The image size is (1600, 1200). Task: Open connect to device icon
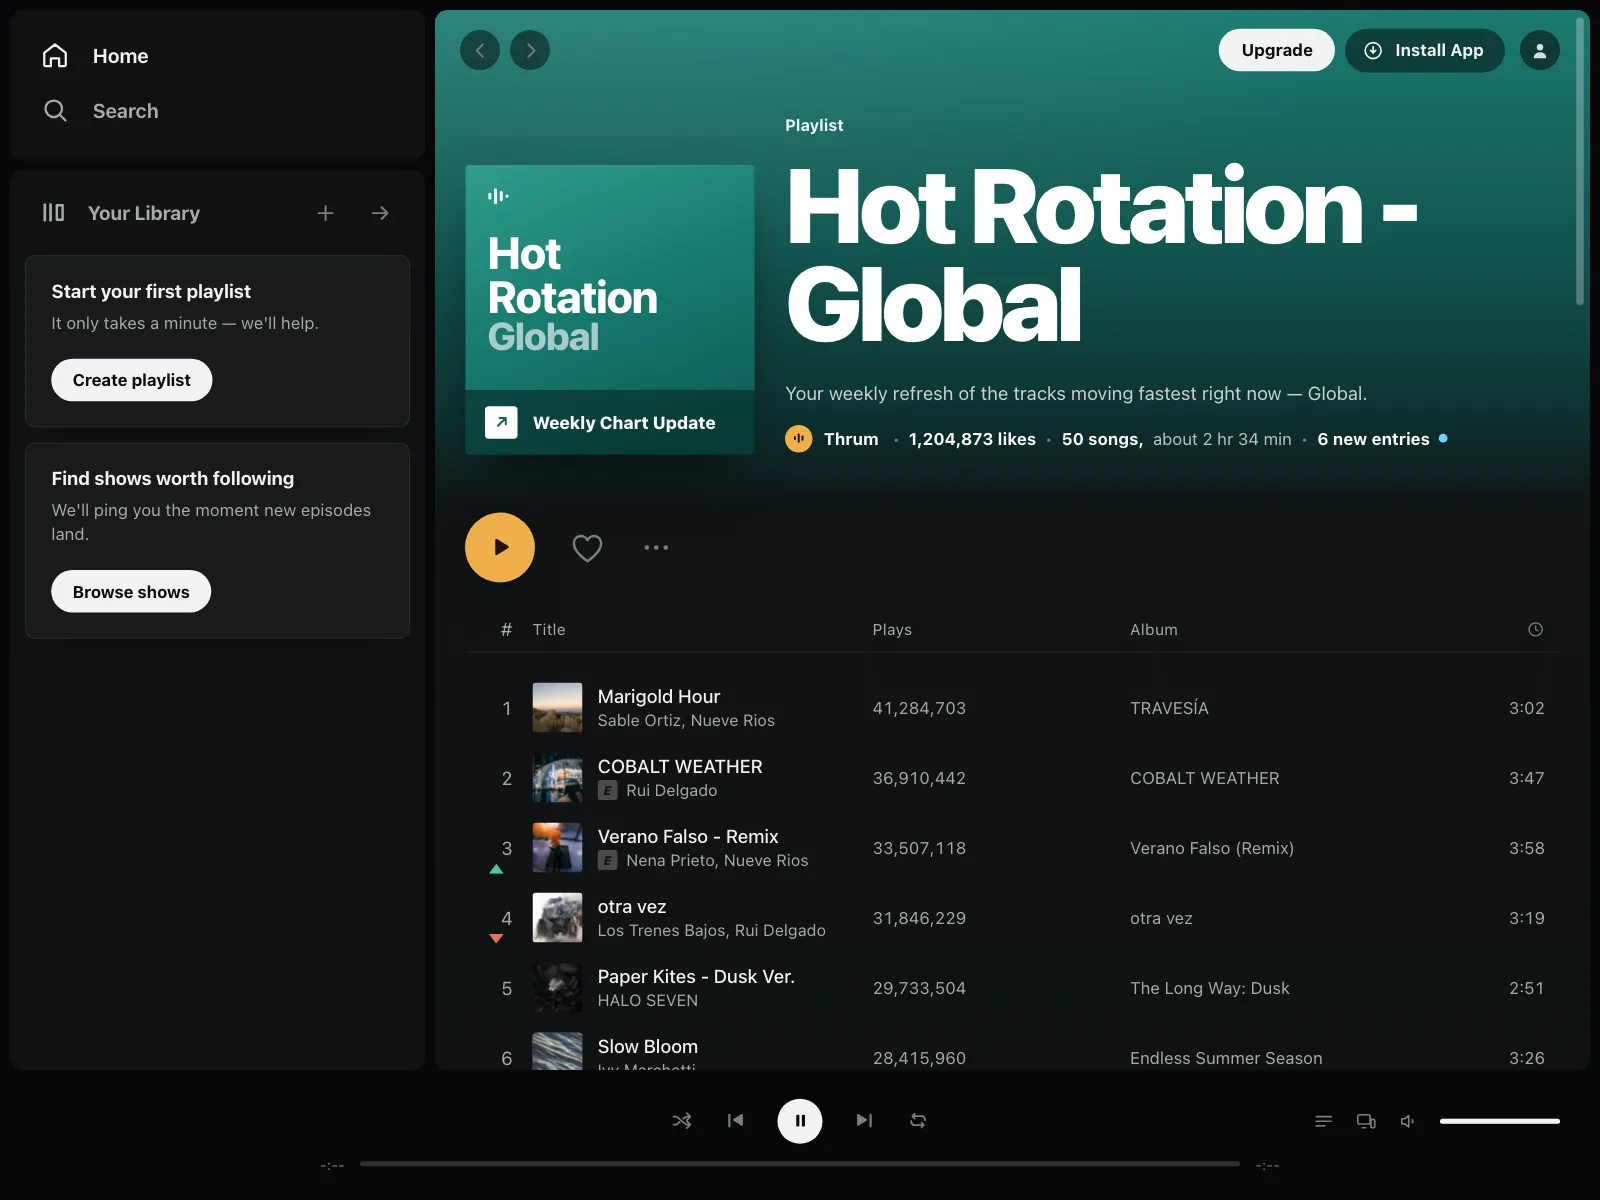[x=1366, y=1121]
